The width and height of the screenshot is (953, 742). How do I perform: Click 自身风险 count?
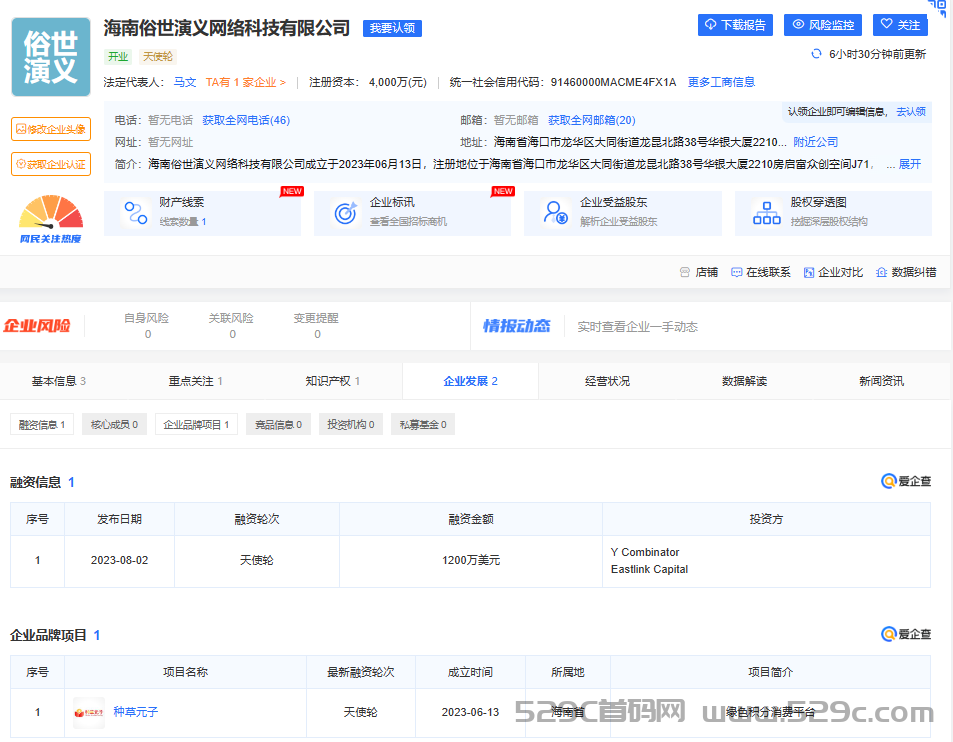pos(148,334)
